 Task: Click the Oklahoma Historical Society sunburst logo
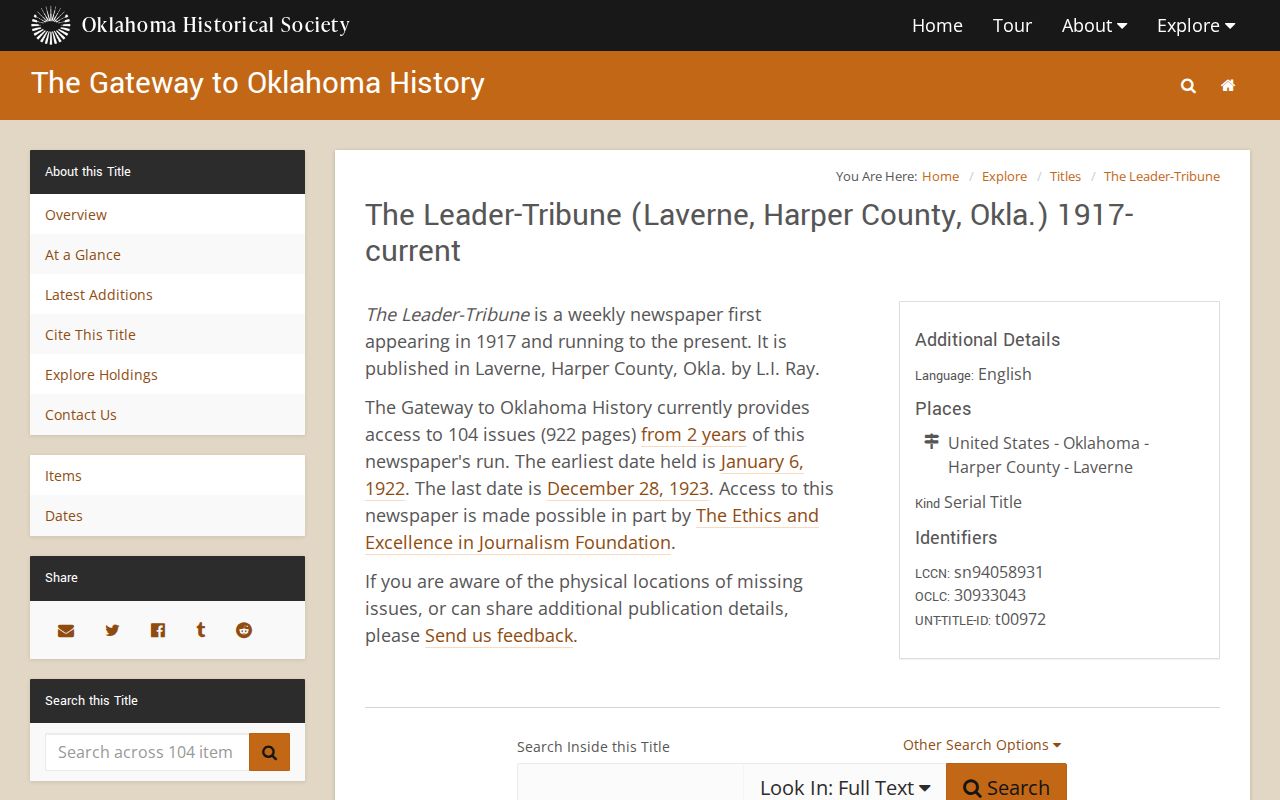point(51,25)
